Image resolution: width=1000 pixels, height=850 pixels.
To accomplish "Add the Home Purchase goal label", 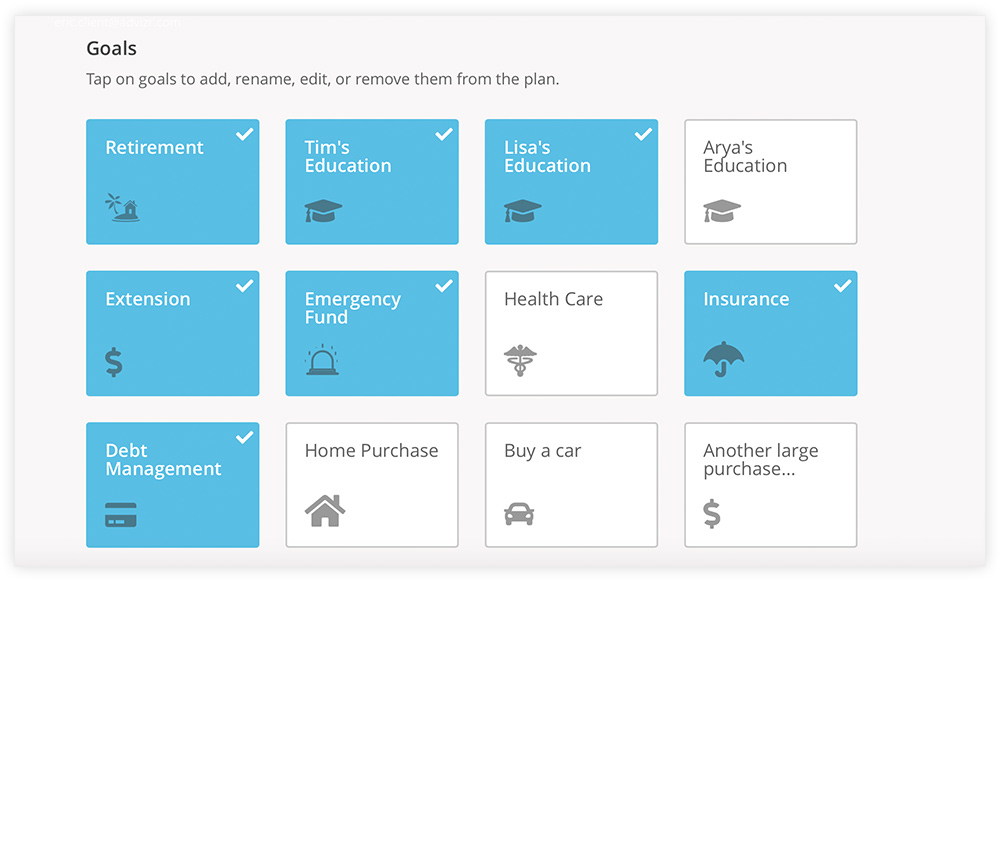I will 371,451.
